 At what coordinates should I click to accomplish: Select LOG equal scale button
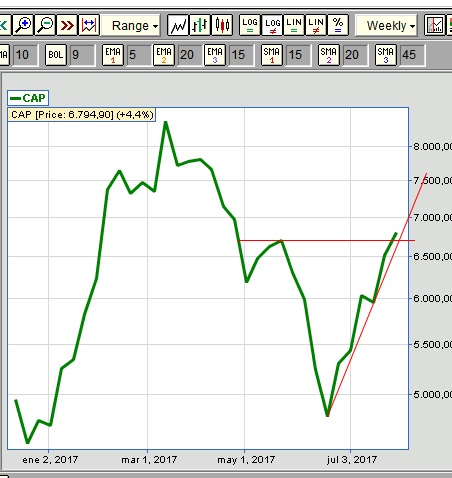point(250,25)
